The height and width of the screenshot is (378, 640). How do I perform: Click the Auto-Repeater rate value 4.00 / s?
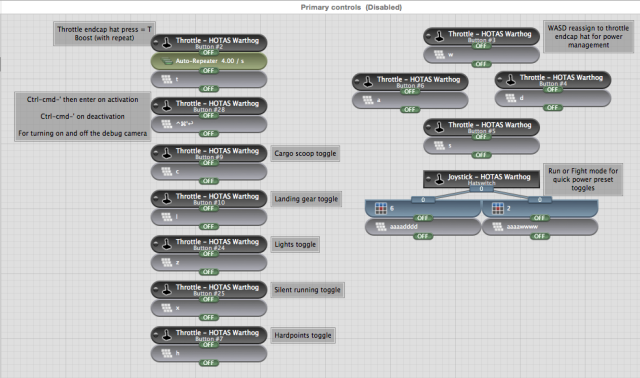tap(233, 61)
